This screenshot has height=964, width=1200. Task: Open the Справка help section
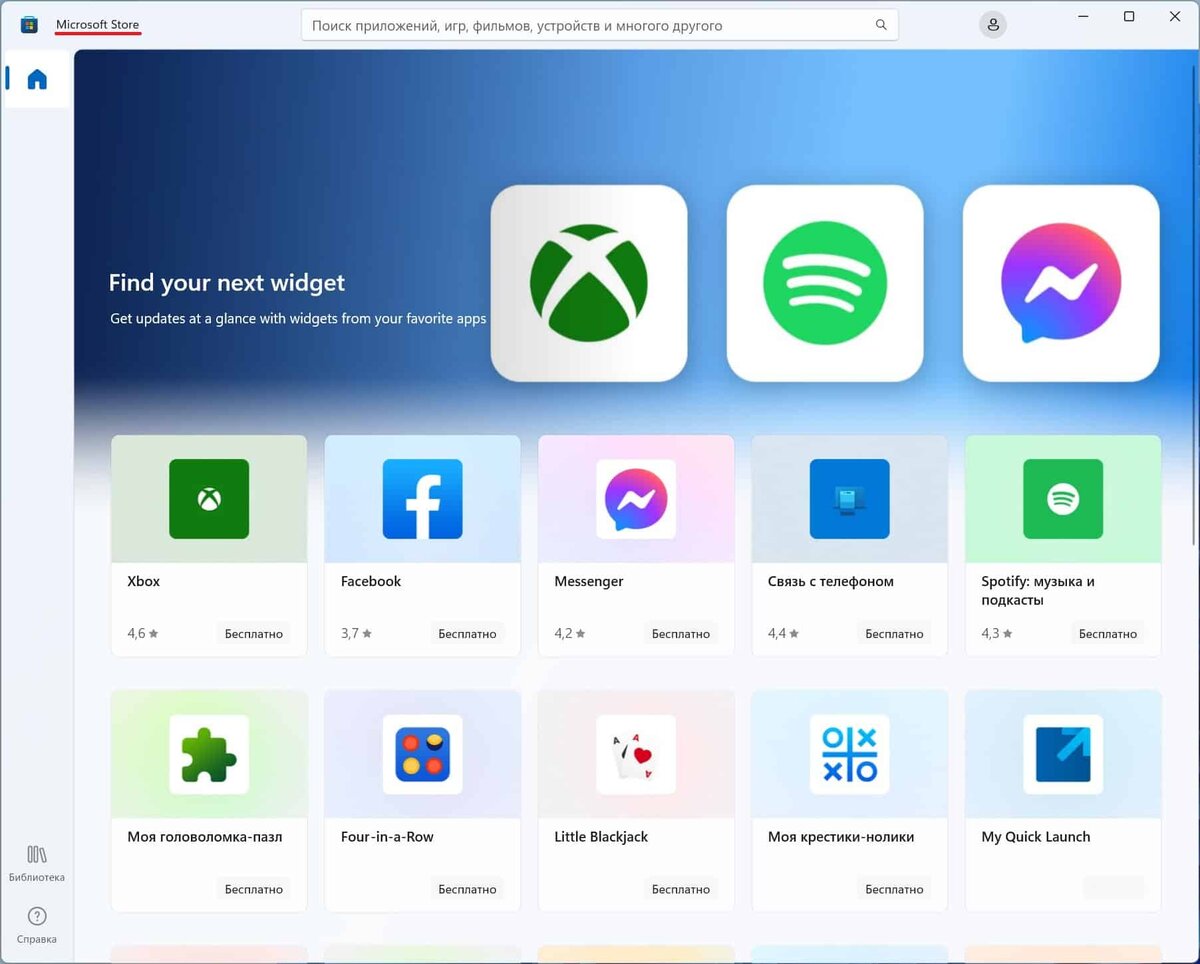point(37,925)
